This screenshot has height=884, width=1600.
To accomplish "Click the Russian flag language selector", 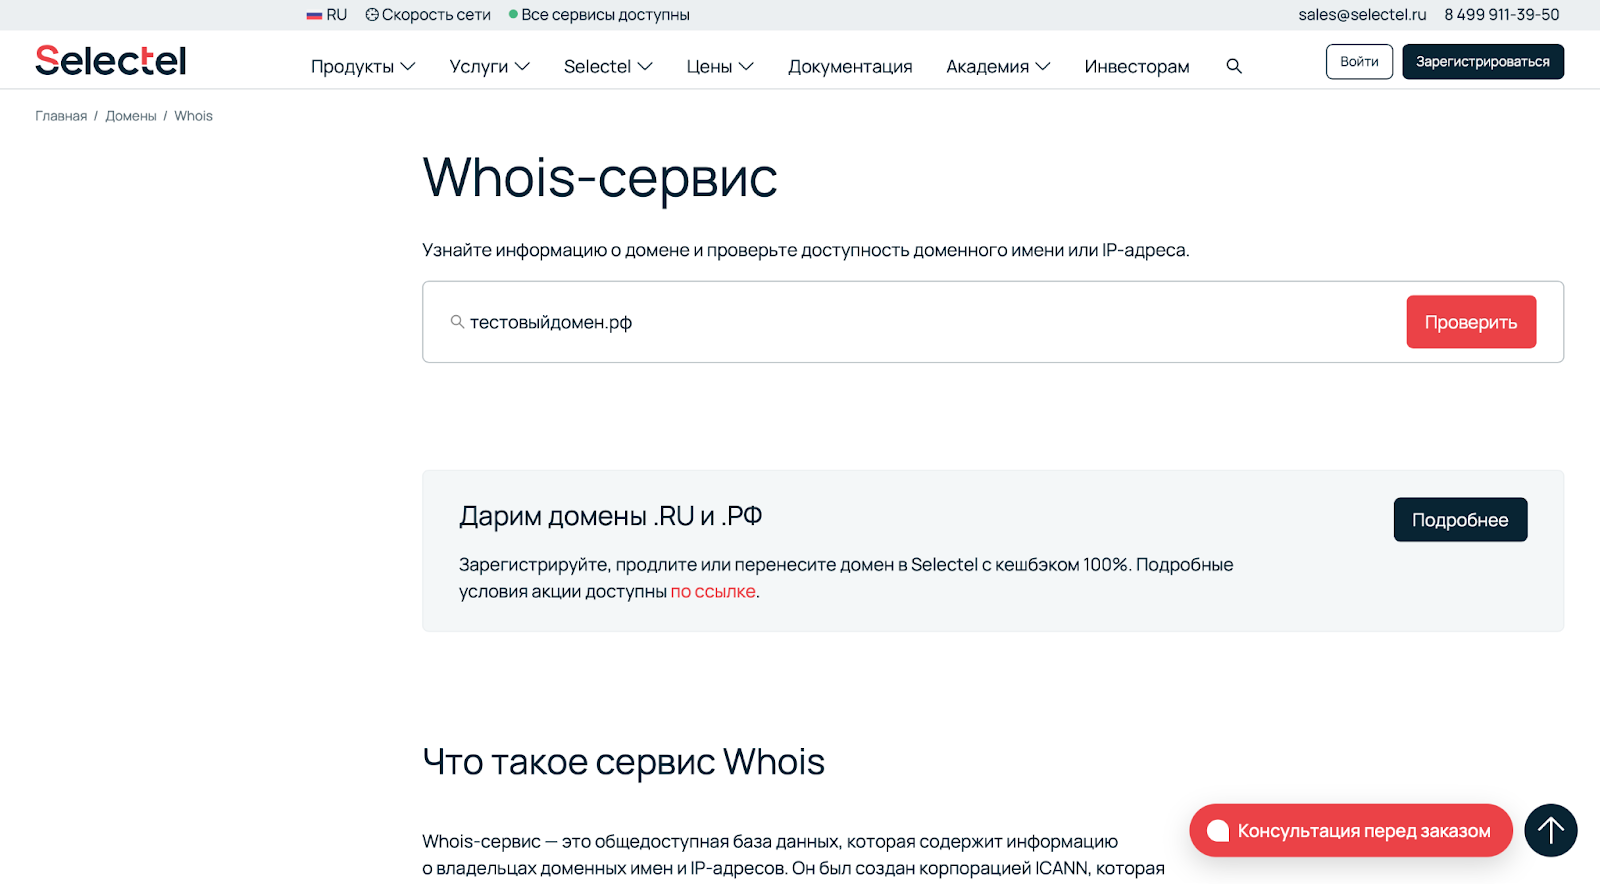I will click(327, 15).
